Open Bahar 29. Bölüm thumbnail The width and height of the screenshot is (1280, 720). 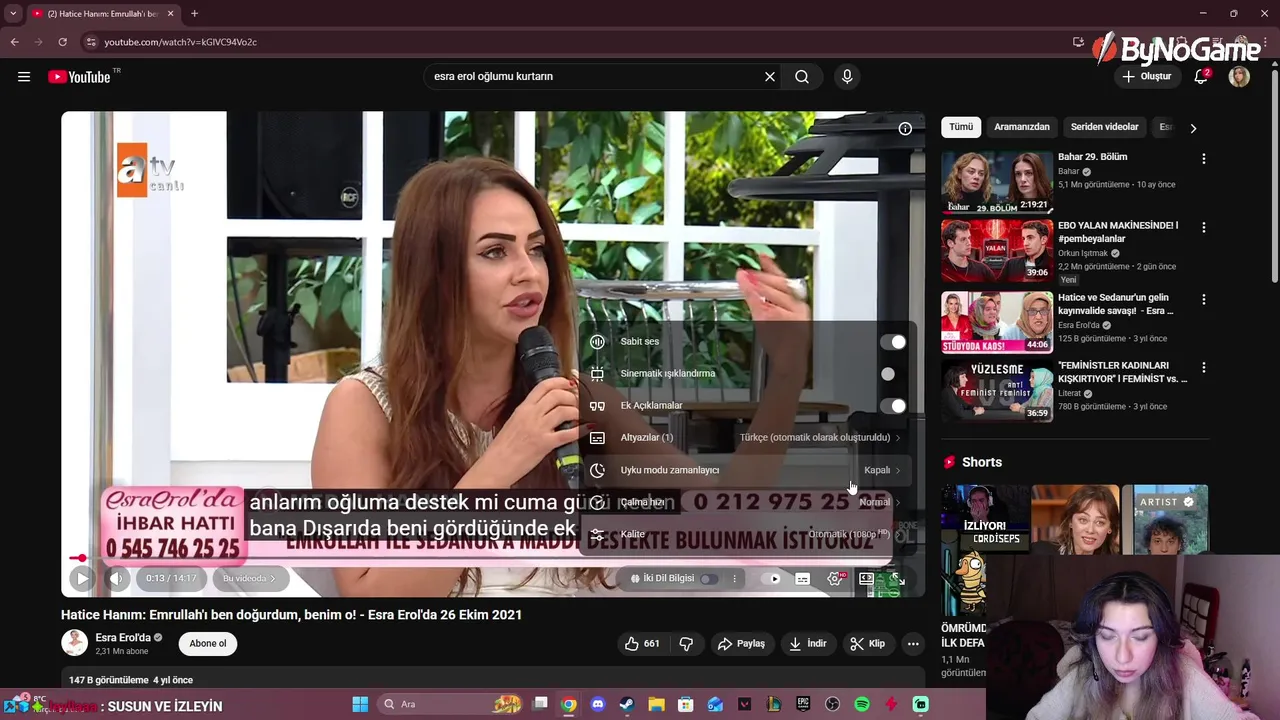click(997, 182)
